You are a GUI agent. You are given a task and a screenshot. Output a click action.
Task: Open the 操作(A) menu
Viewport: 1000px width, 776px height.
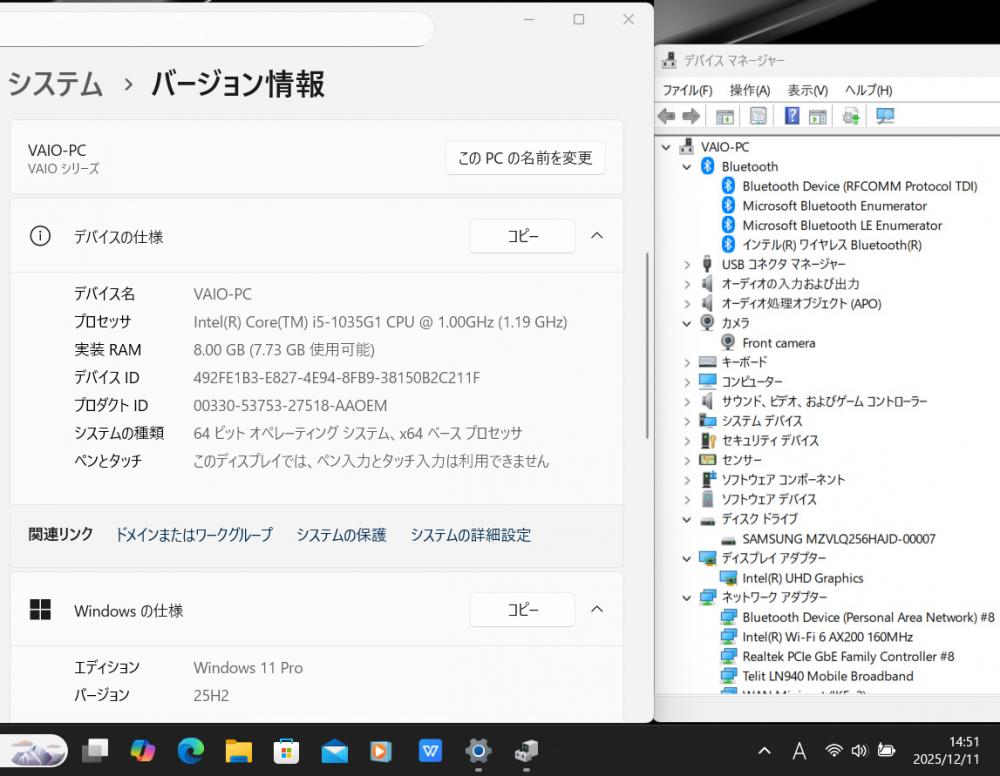point(749,90)
